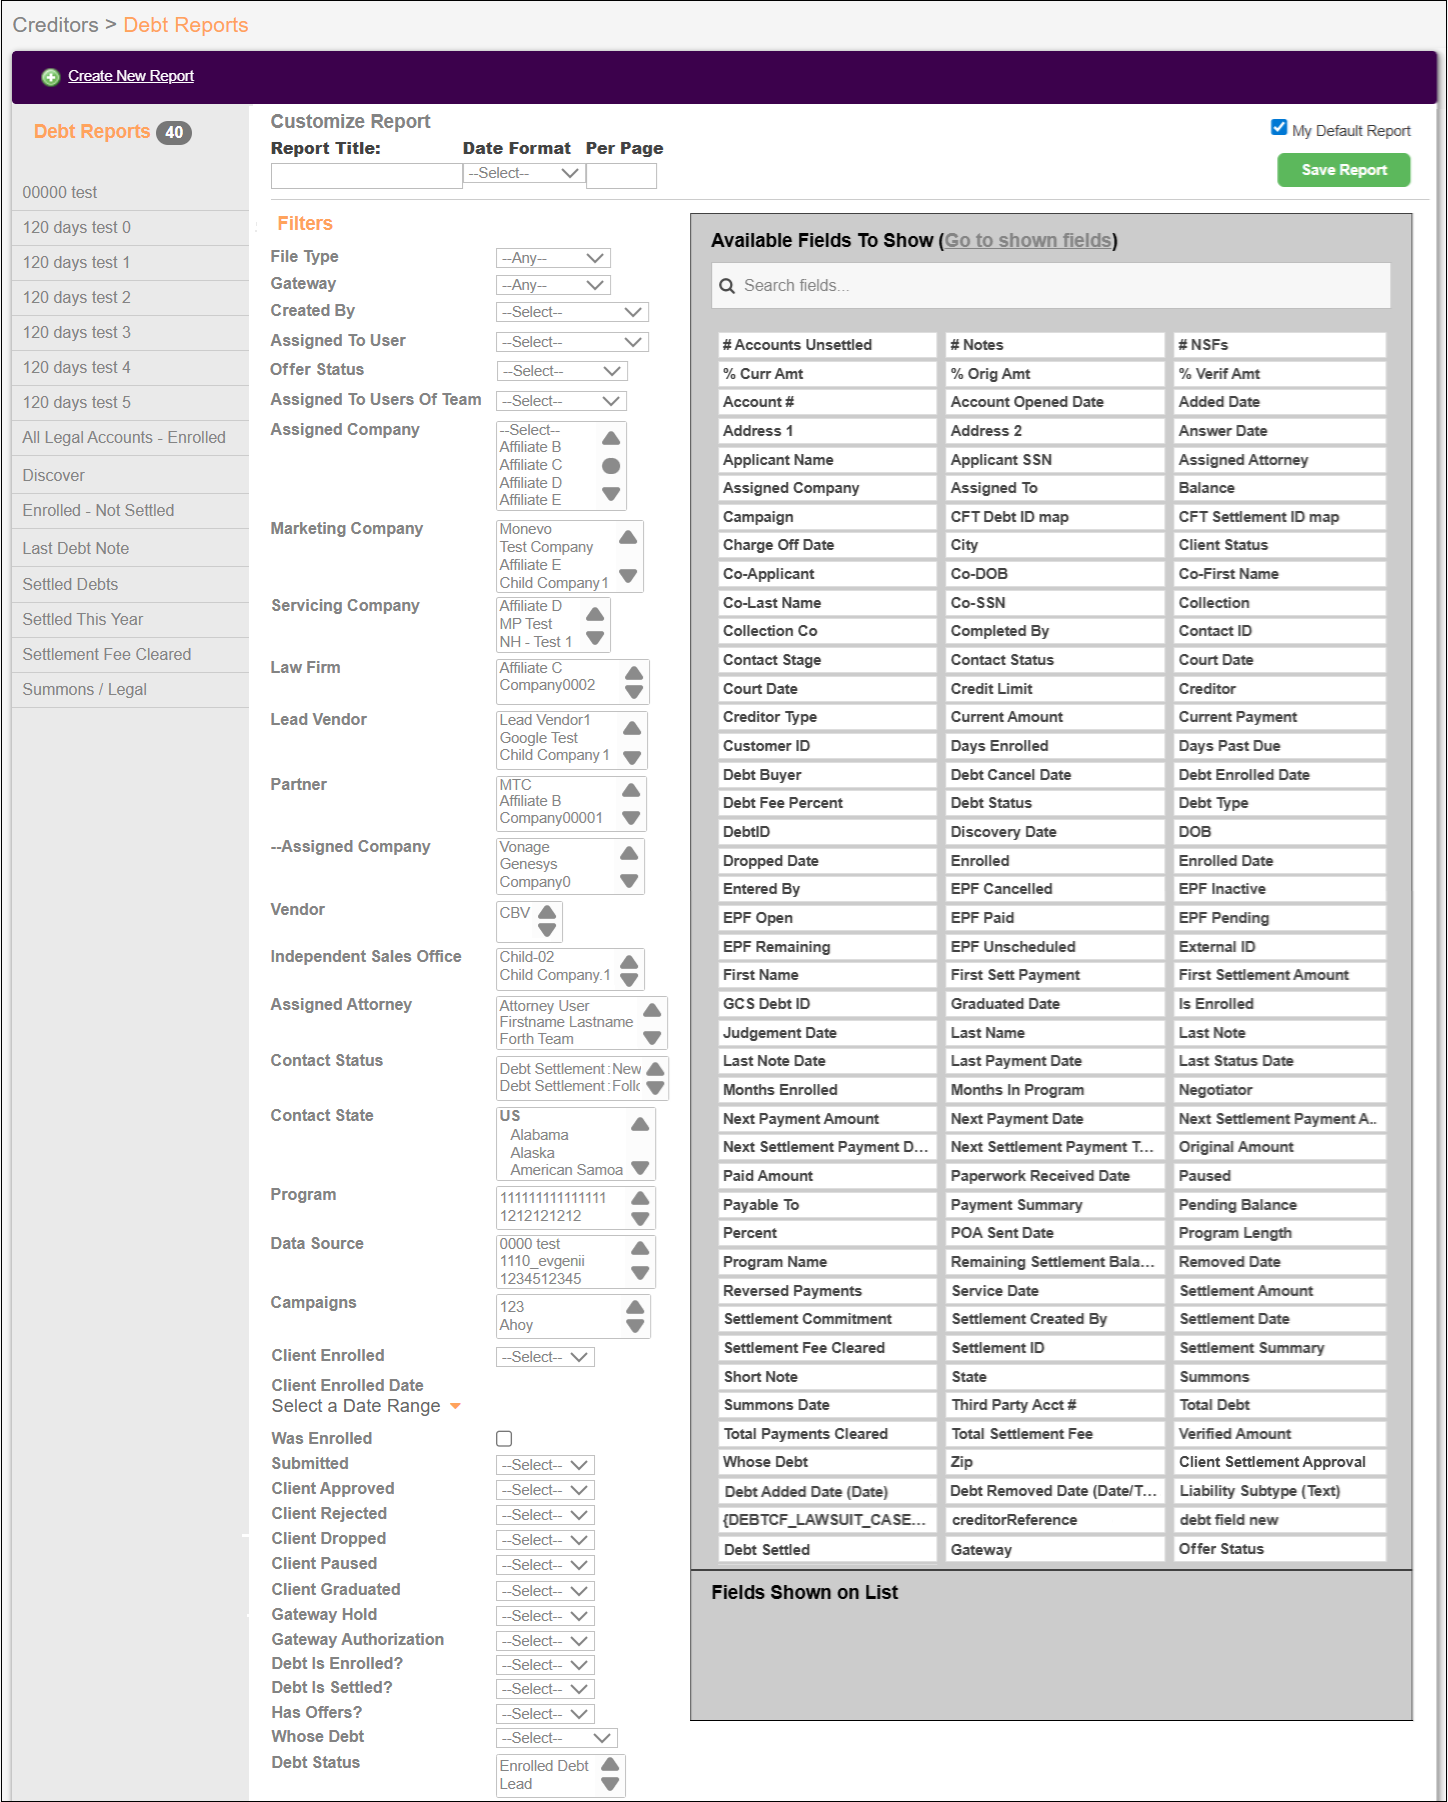The image size is (1448, 1802).
Task: Click the orange Date Range triangle icon
Action: click(455, 1407)
